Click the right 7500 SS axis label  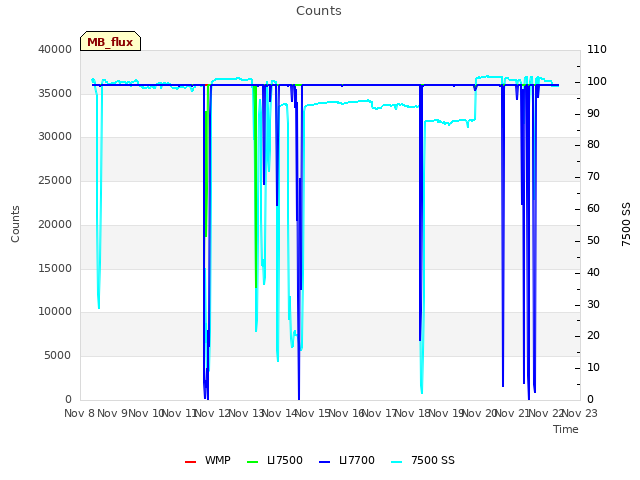point(626,224)
